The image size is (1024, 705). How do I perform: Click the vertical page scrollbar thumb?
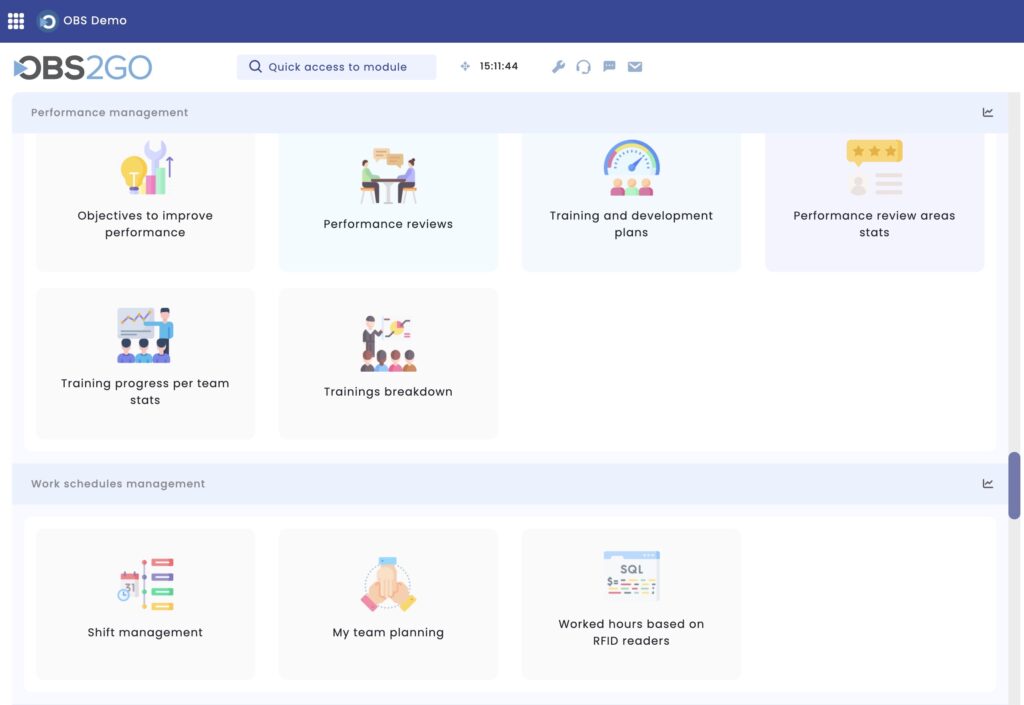click(1014, 485)
